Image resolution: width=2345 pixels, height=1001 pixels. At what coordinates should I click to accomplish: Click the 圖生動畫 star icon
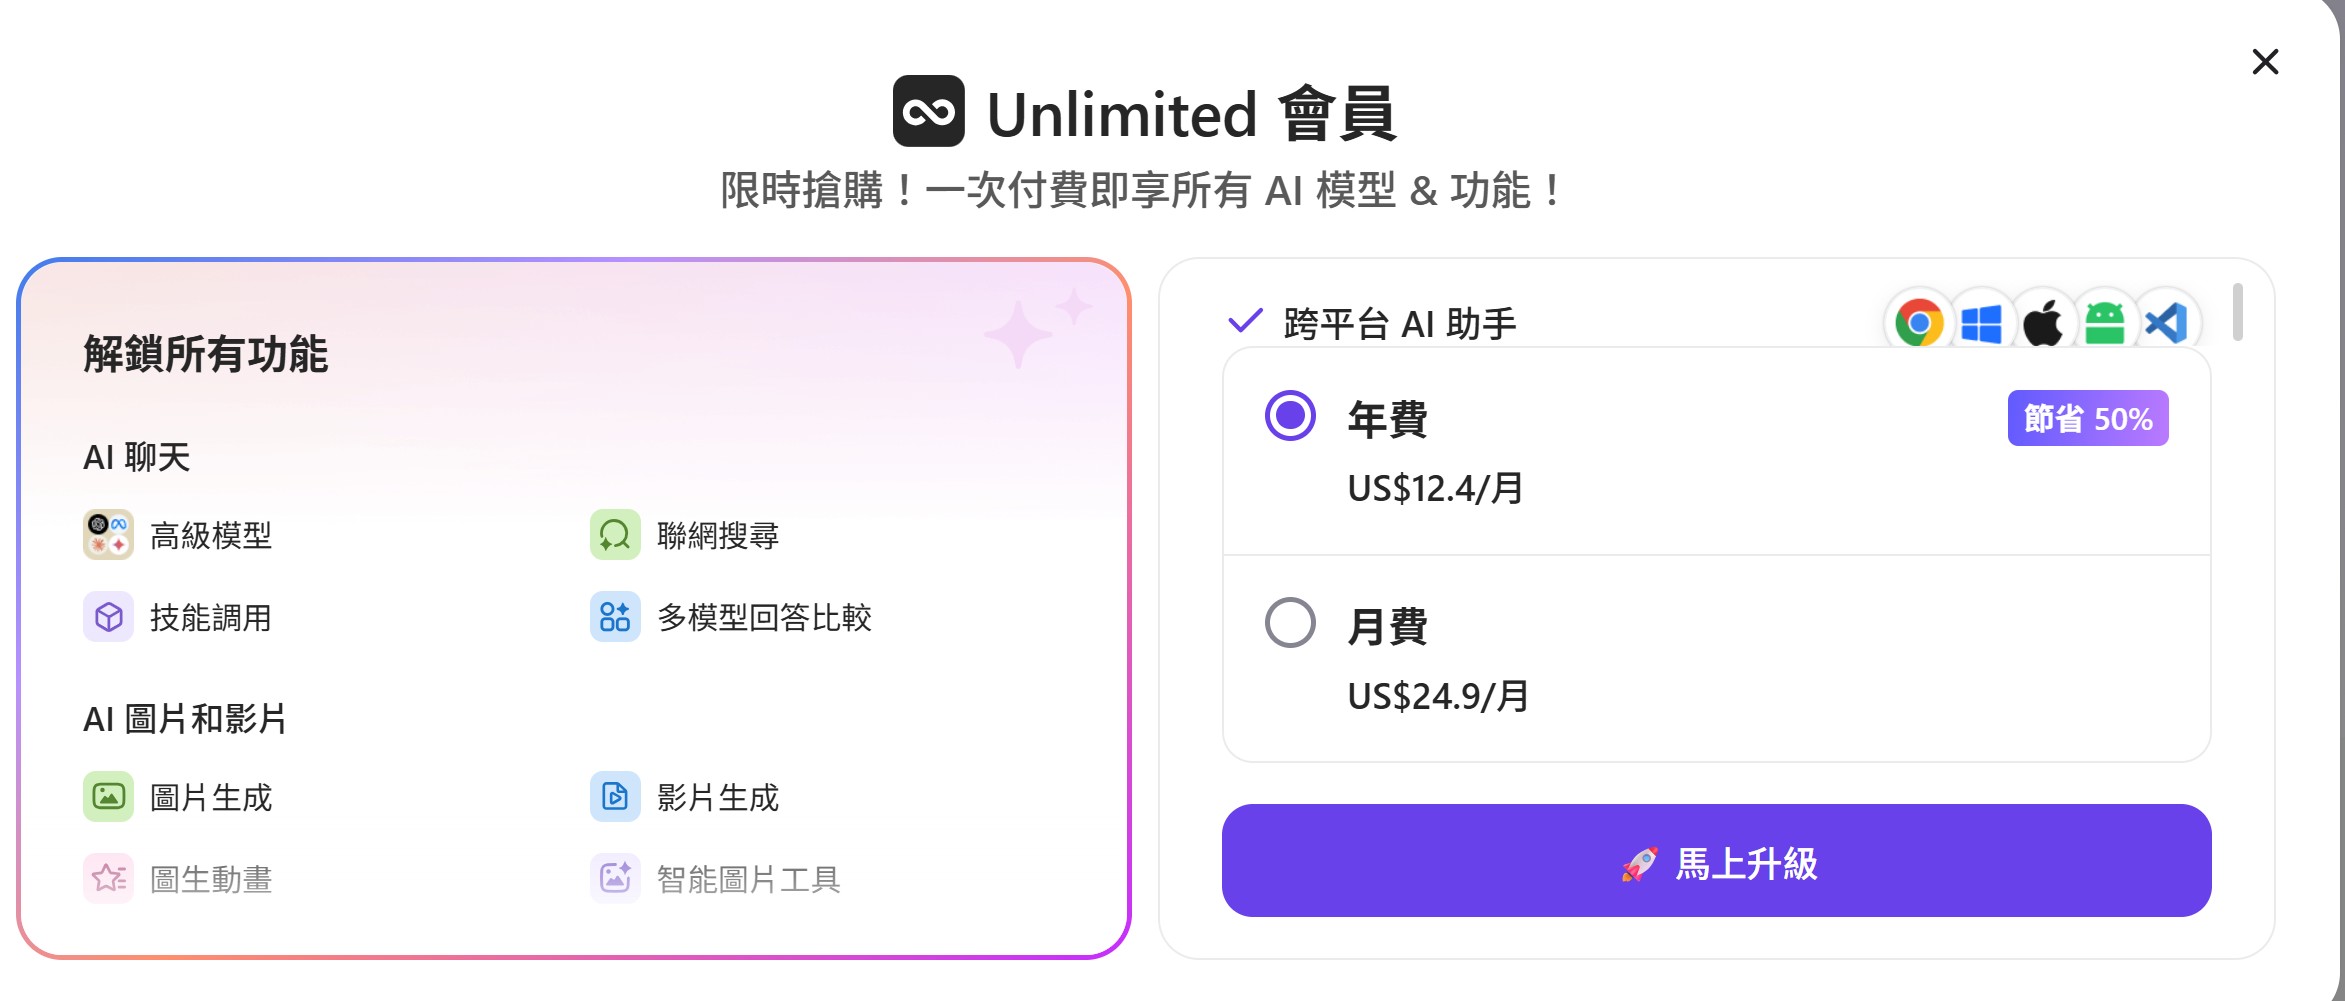[x=108, y=879]
